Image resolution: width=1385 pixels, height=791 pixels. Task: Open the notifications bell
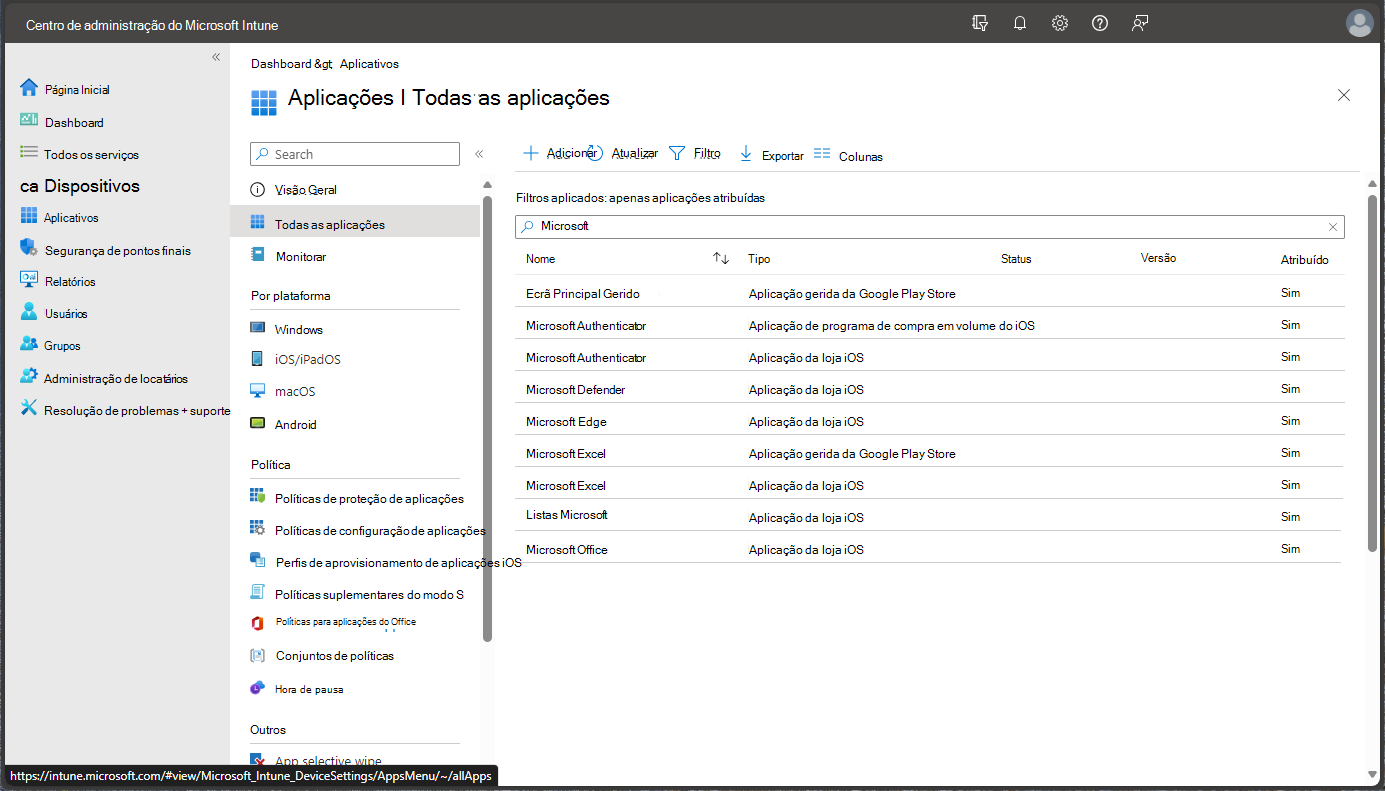(x=1020, y=23)
